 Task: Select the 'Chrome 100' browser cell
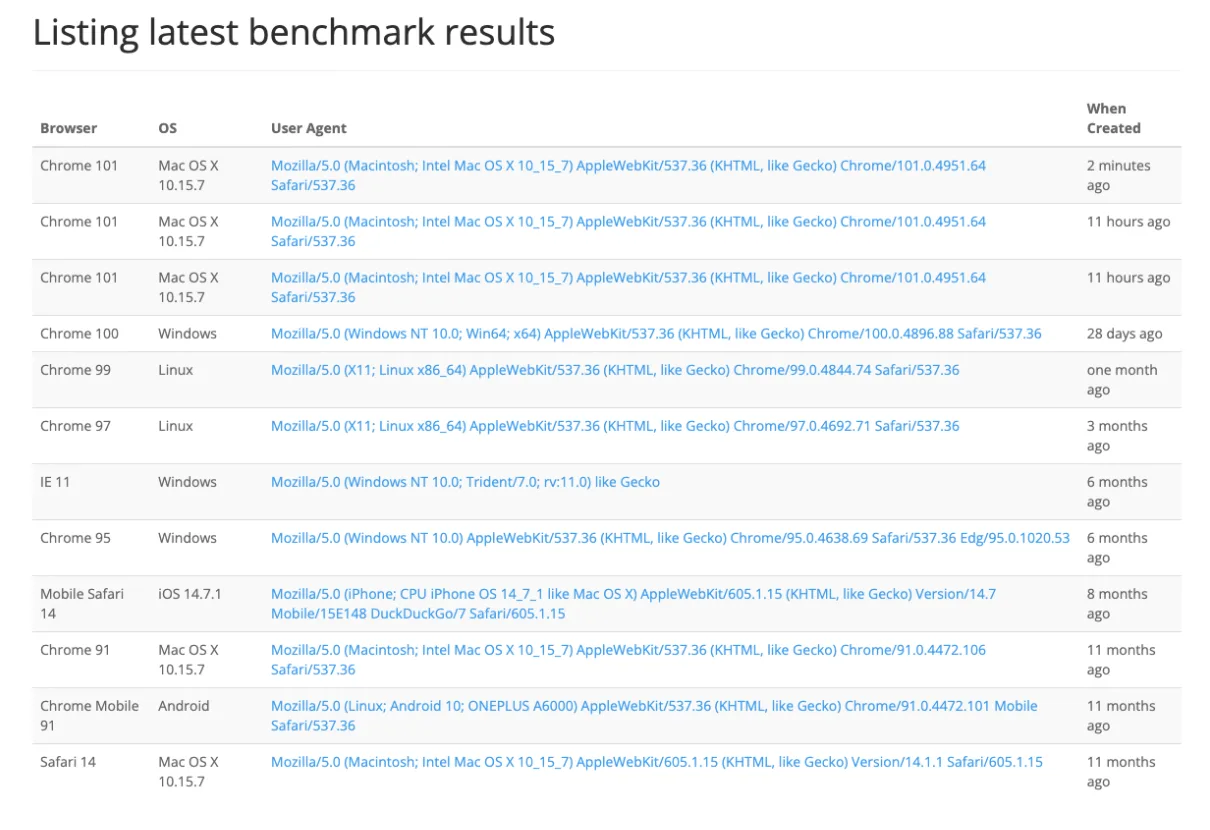pos(79,334)
